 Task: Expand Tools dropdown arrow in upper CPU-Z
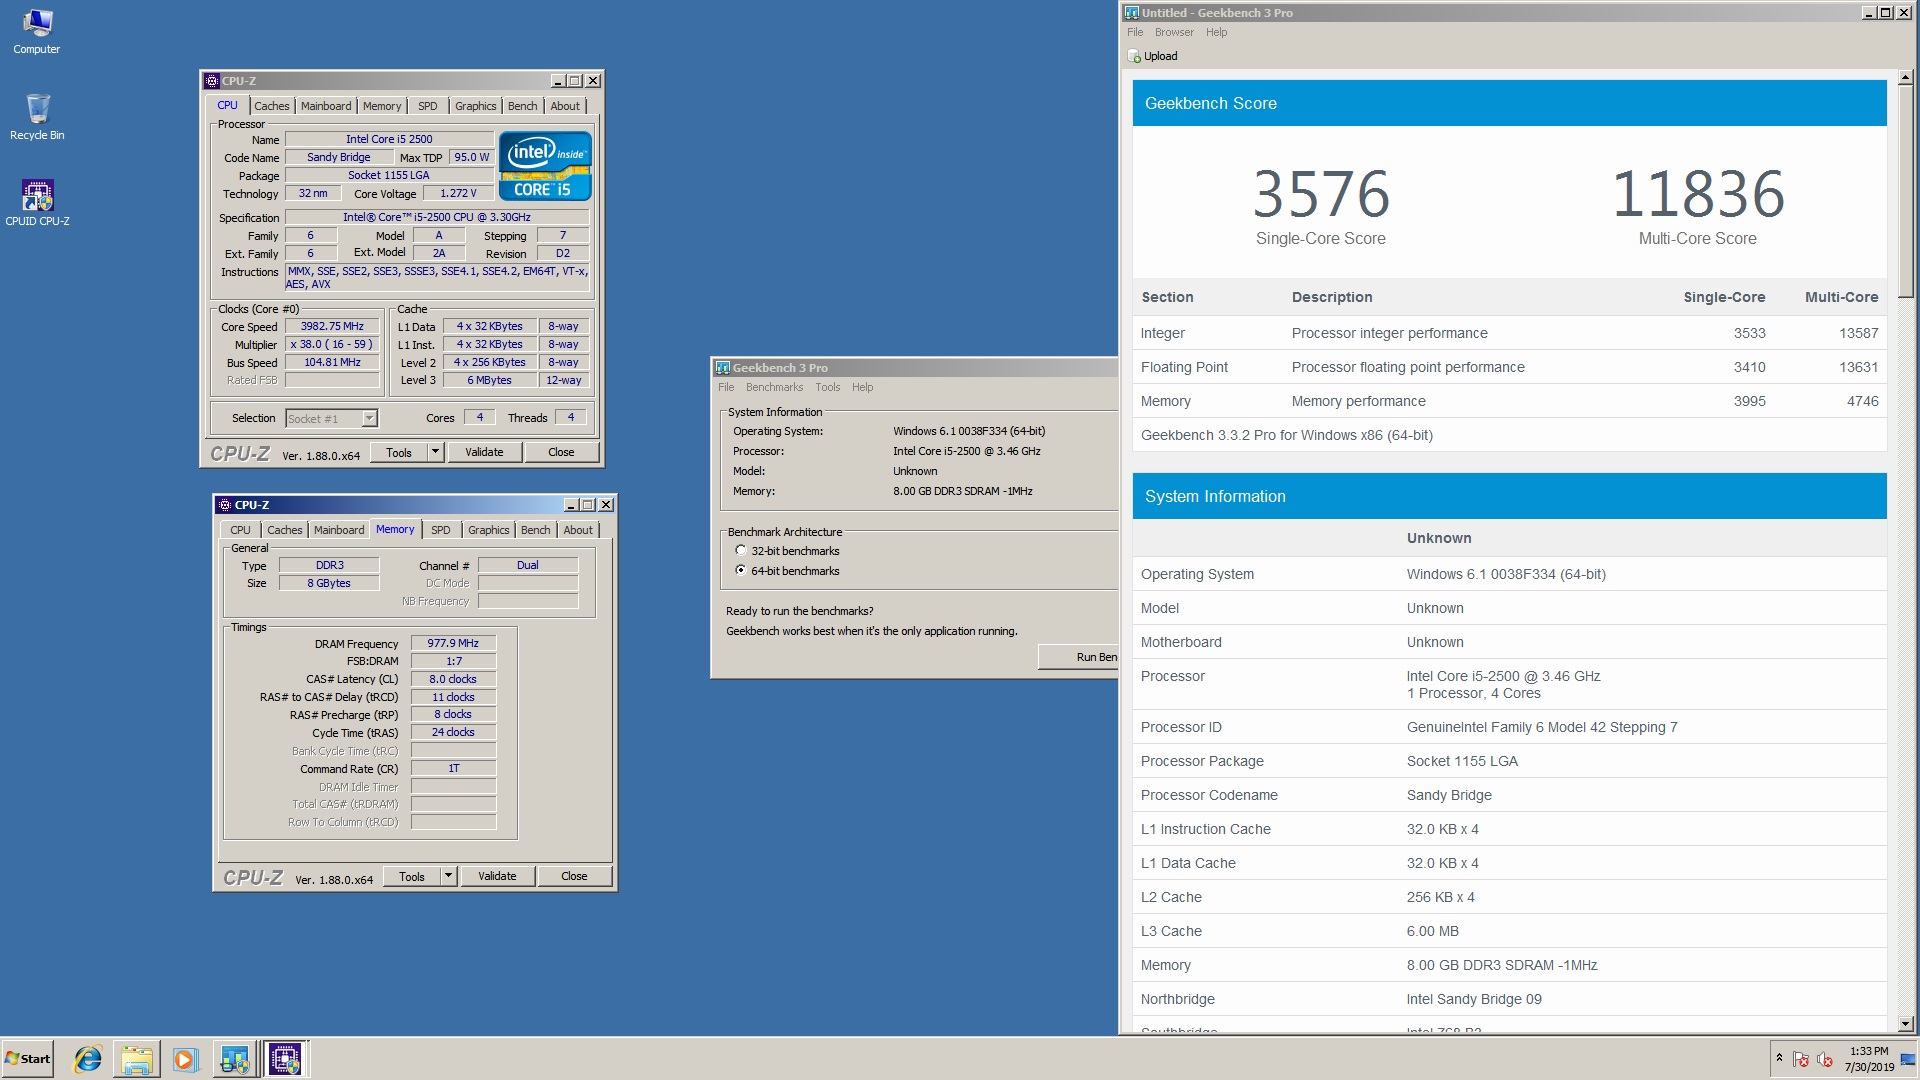coord(435,452)
